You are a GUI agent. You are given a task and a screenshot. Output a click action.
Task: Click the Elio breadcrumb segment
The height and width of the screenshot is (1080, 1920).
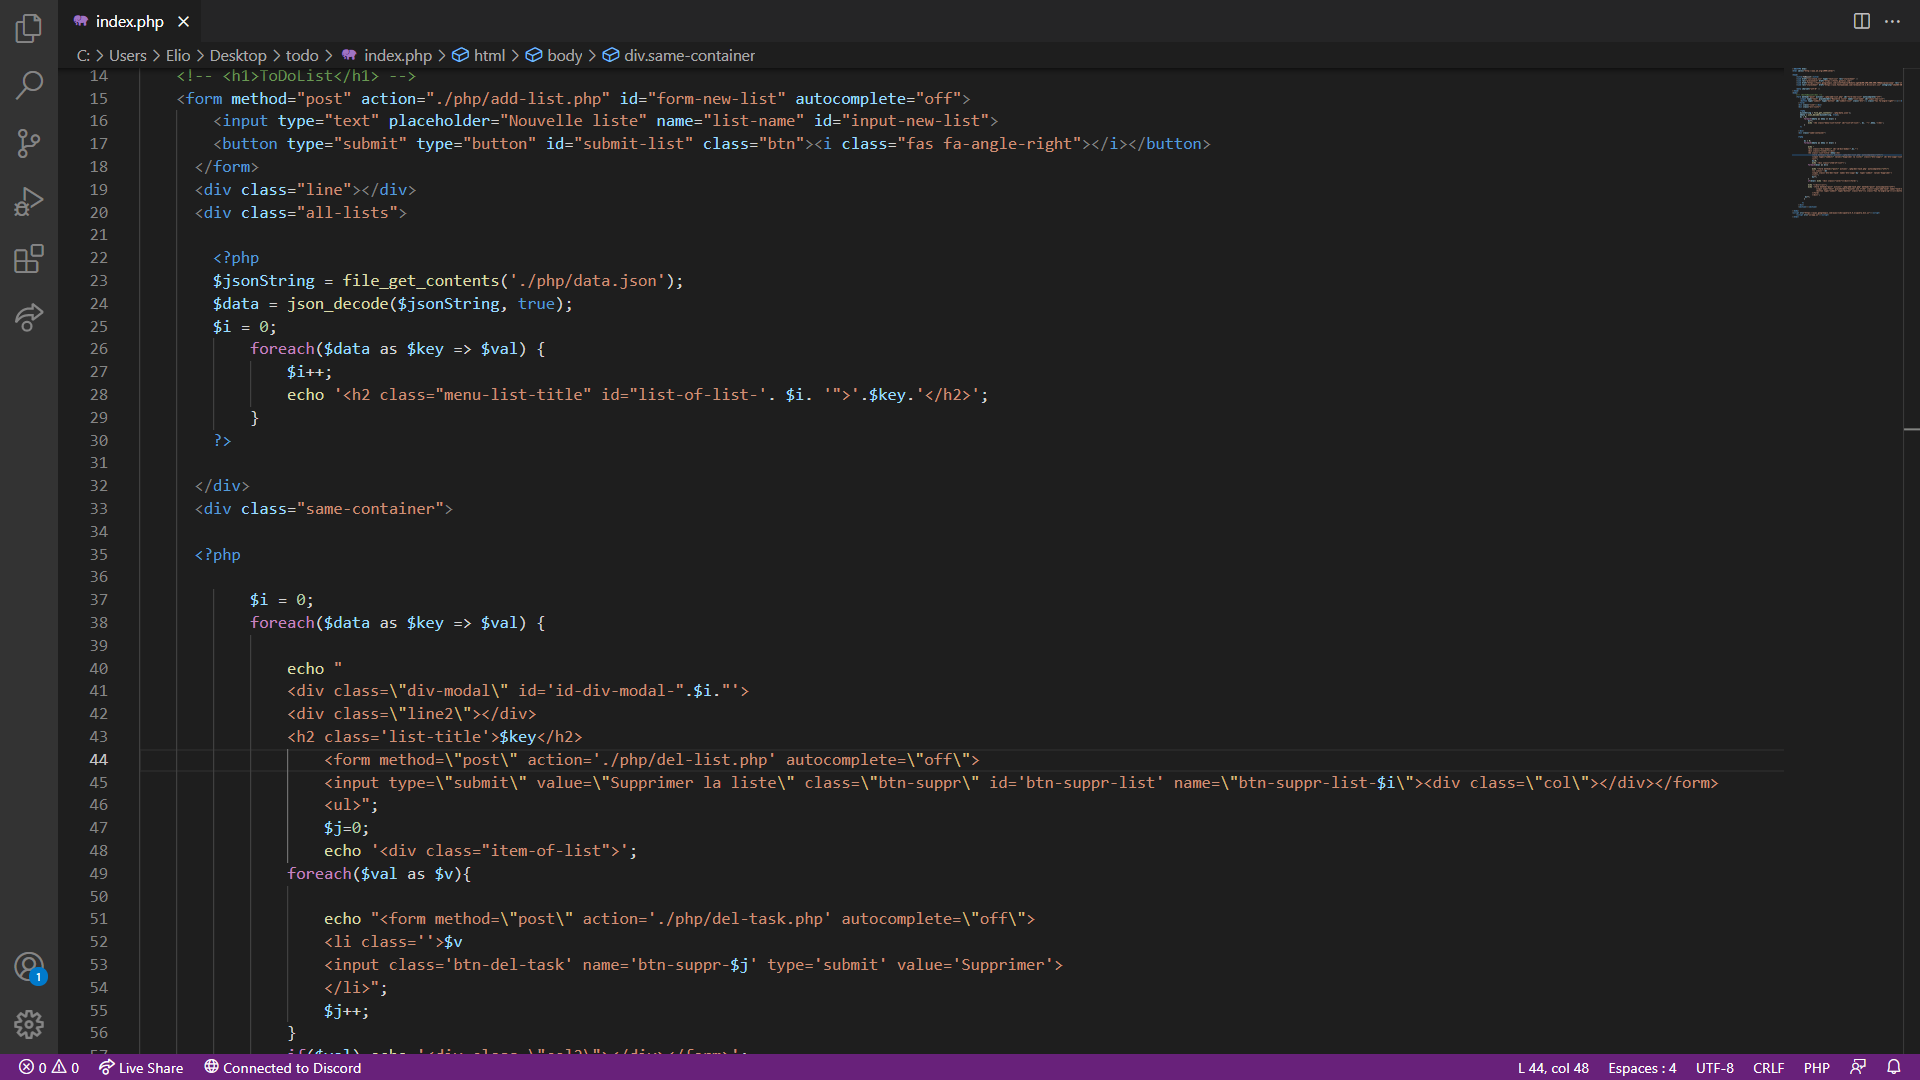click(178, 56)
